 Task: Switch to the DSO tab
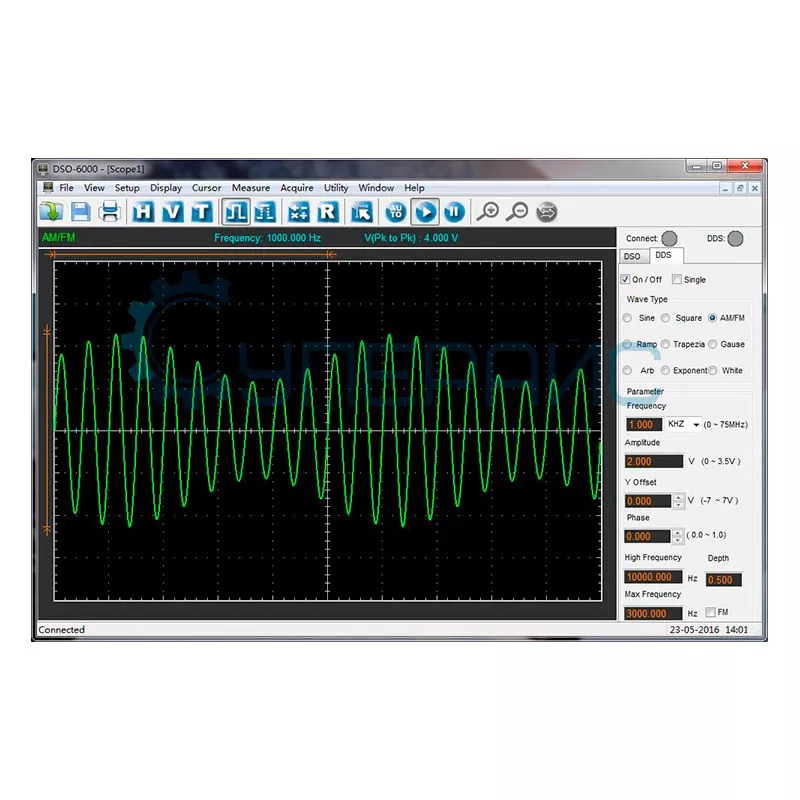pyautogui.click(x=632, y=257)
